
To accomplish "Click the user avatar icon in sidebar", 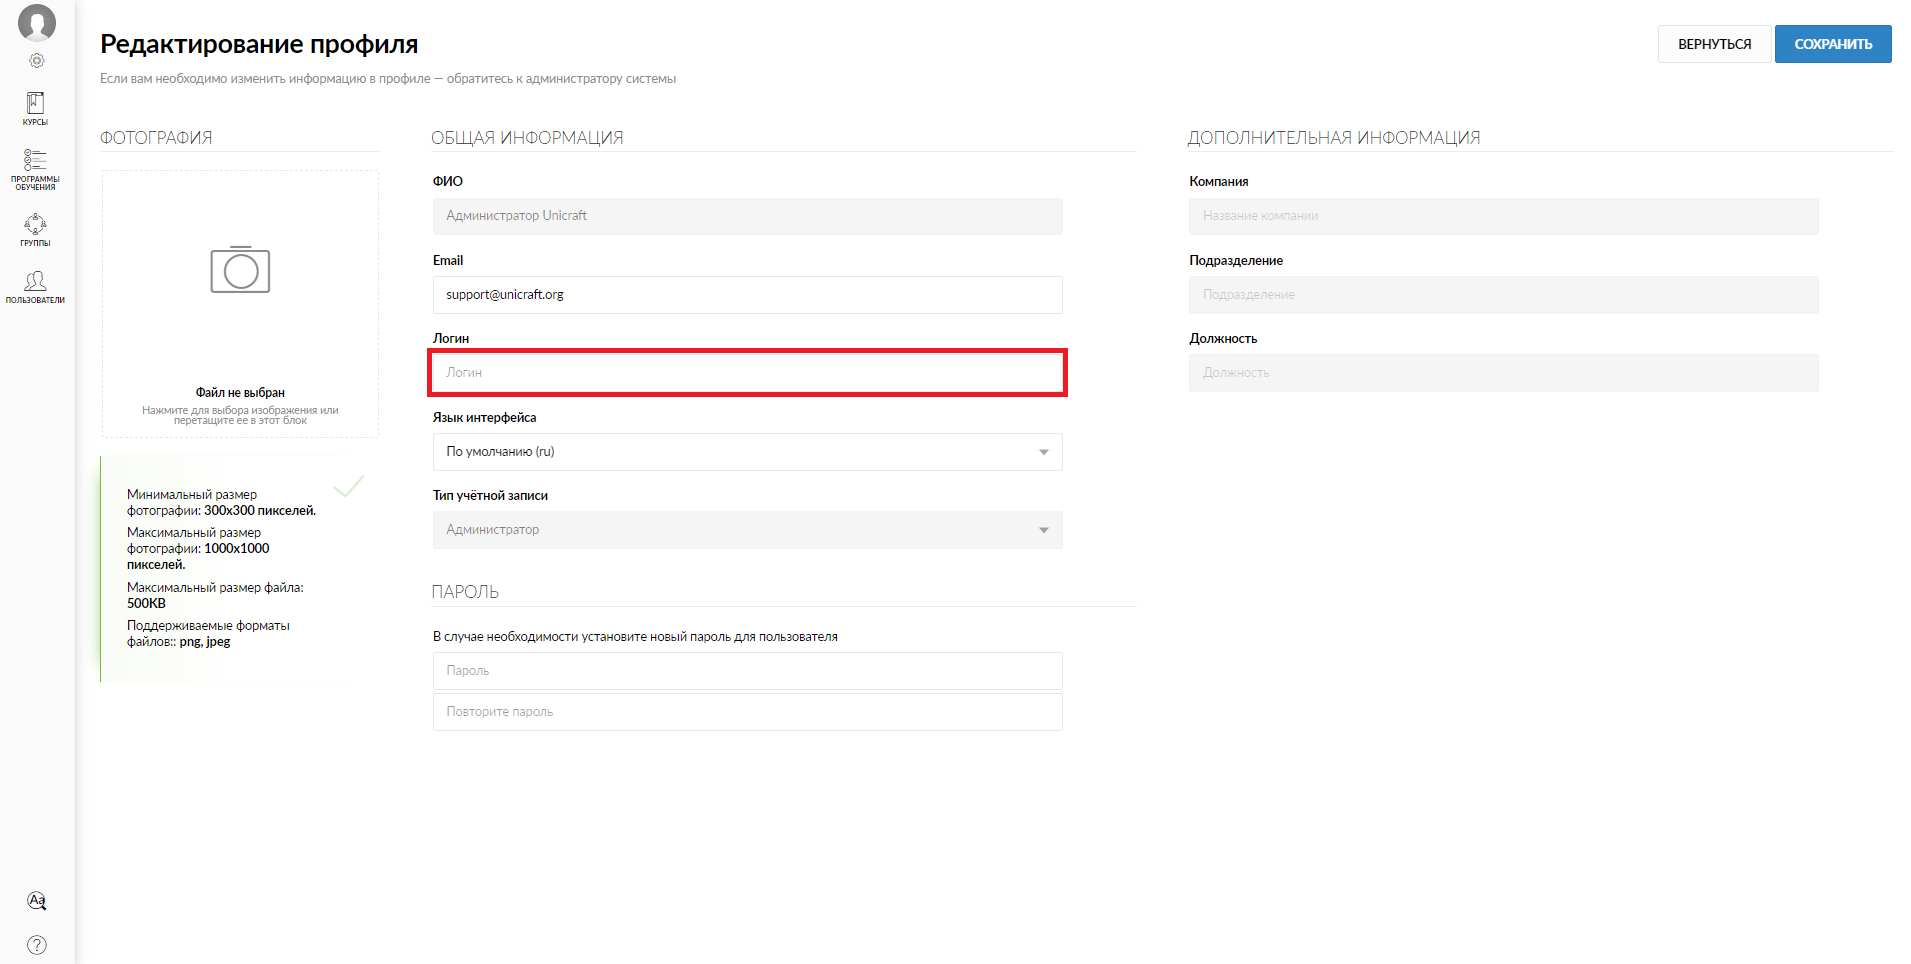I will [x=37, y=22].
